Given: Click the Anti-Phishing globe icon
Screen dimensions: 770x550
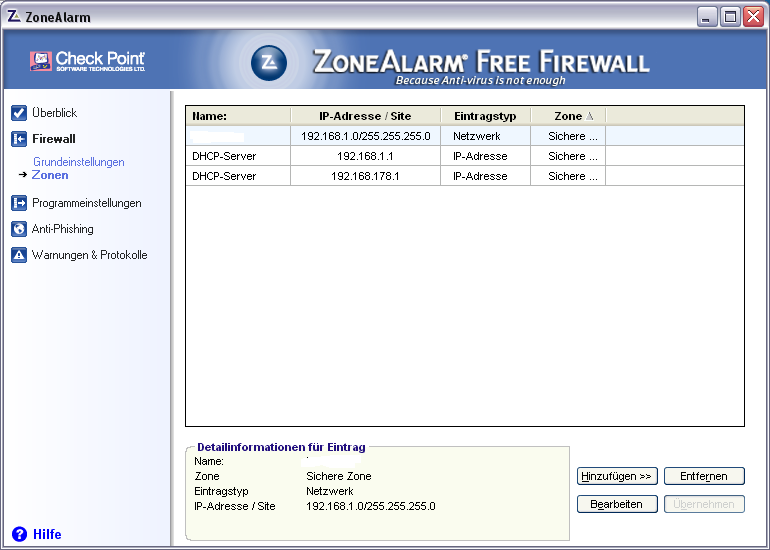Looking at the screenshot, I should click(19, 229).
